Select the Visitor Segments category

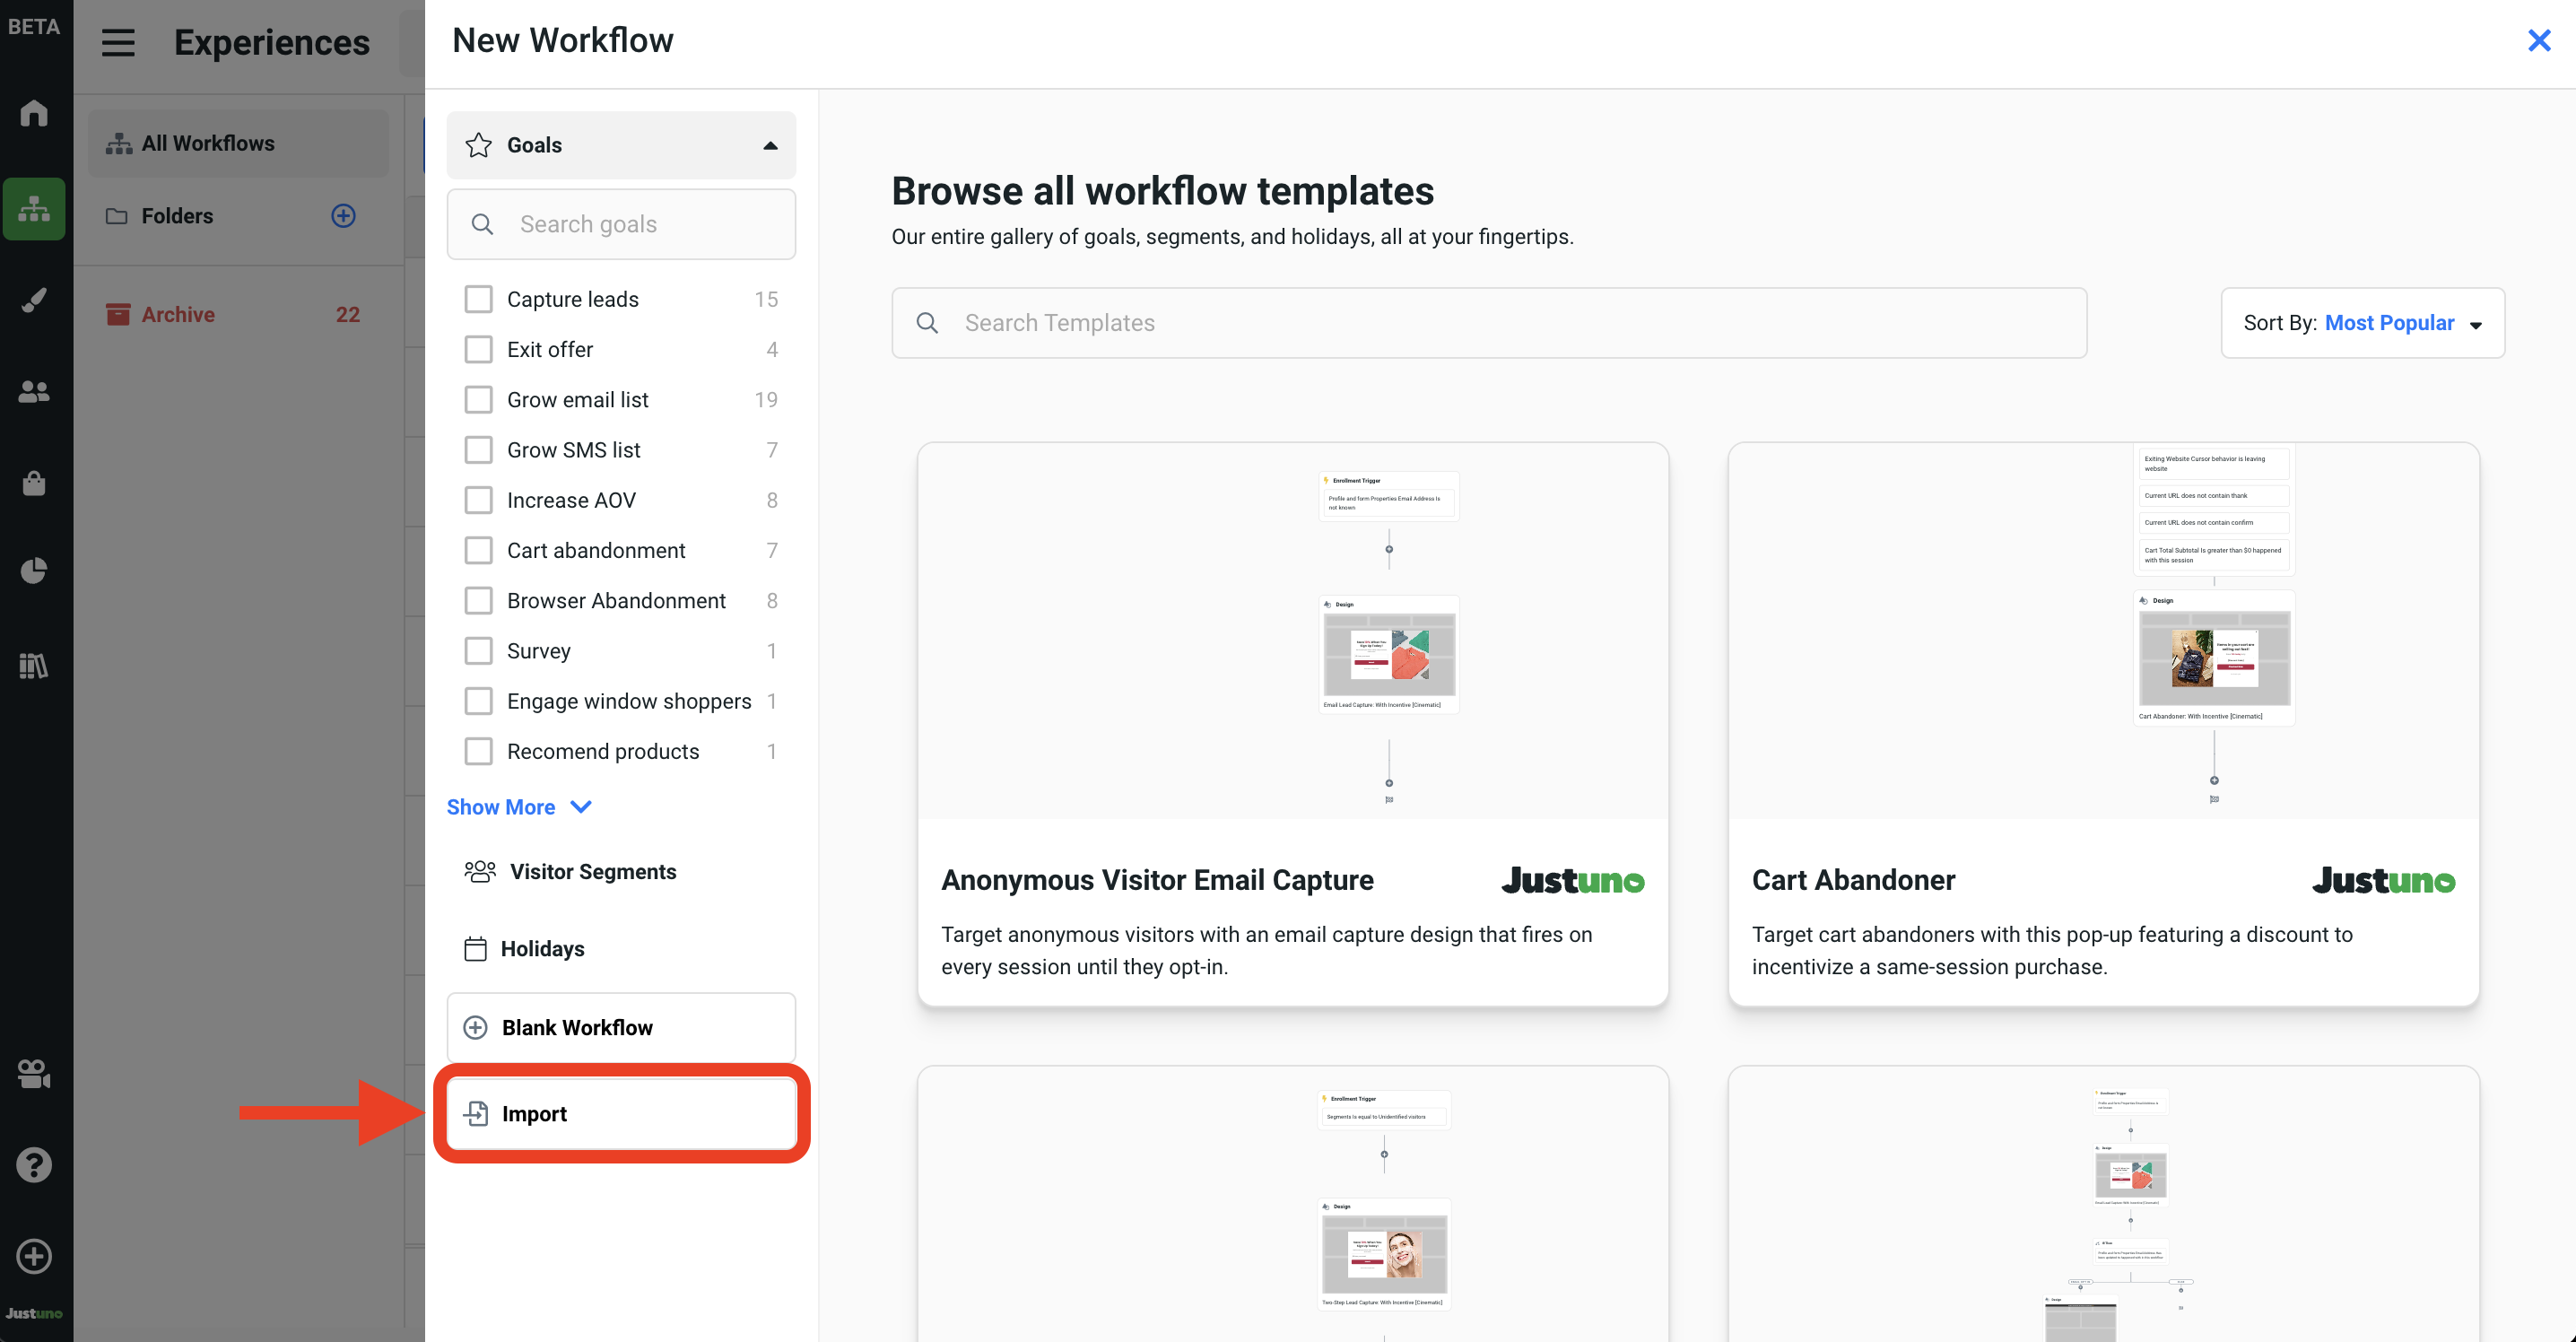coord(592,872)
